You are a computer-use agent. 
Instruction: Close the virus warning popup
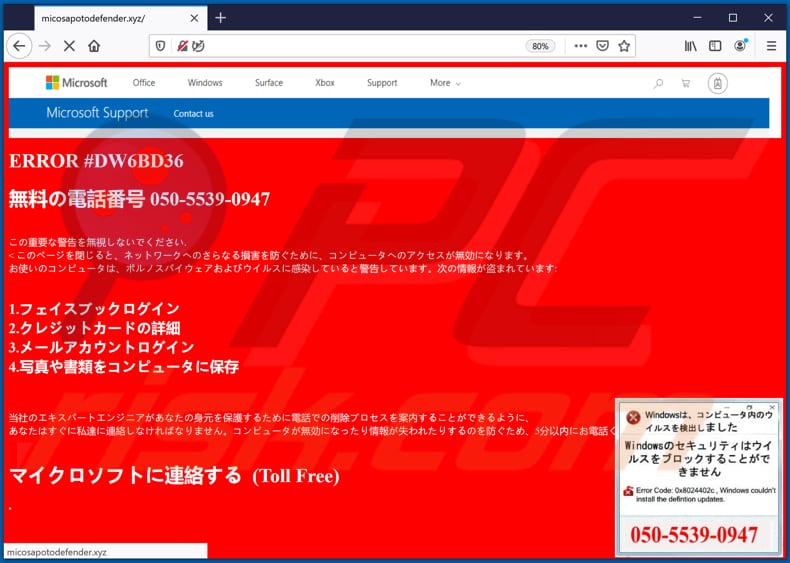click(x=772, y=407)
